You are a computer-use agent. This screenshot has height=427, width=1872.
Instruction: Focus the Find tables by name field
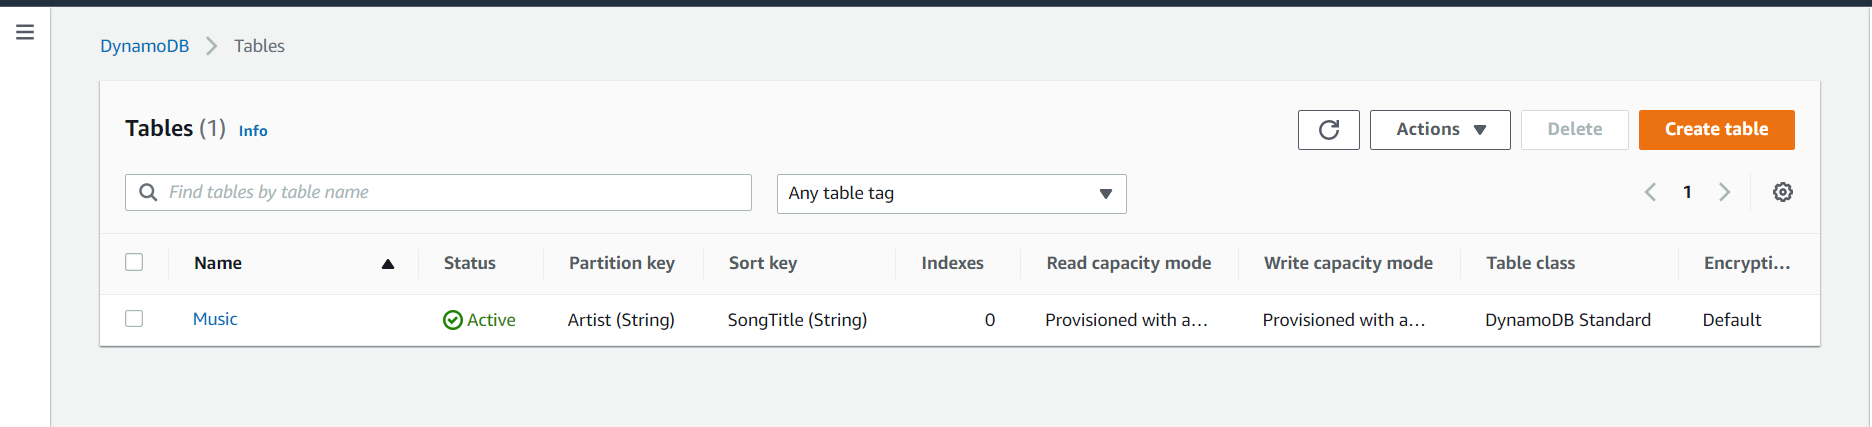pyautogui.click(x=450, y=192)
